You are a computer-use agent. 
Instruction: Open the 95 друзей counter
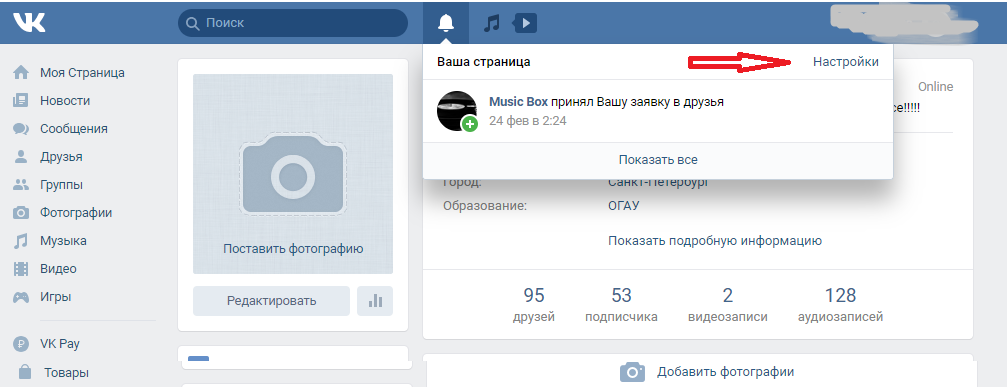pos(534,304)
